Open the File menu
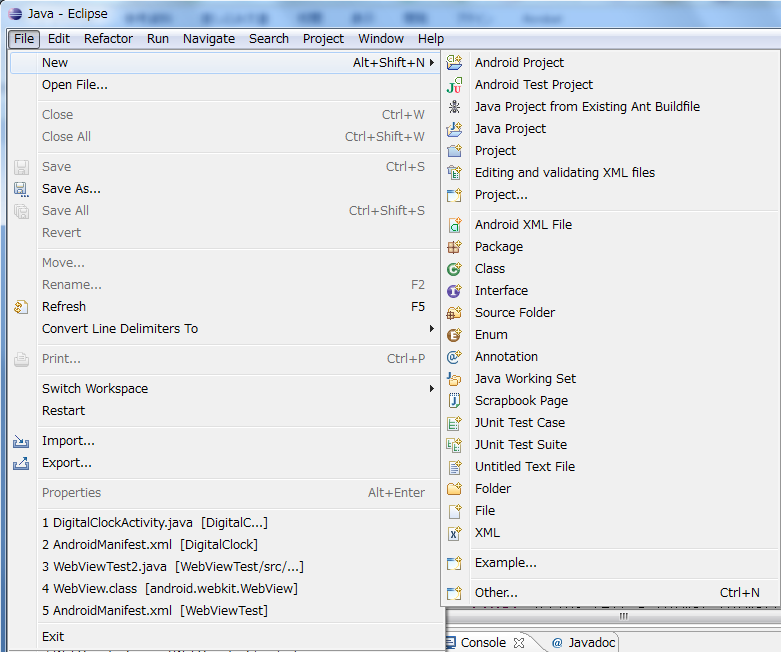This screenshot has height=652, width=781. tap(24, 39)
